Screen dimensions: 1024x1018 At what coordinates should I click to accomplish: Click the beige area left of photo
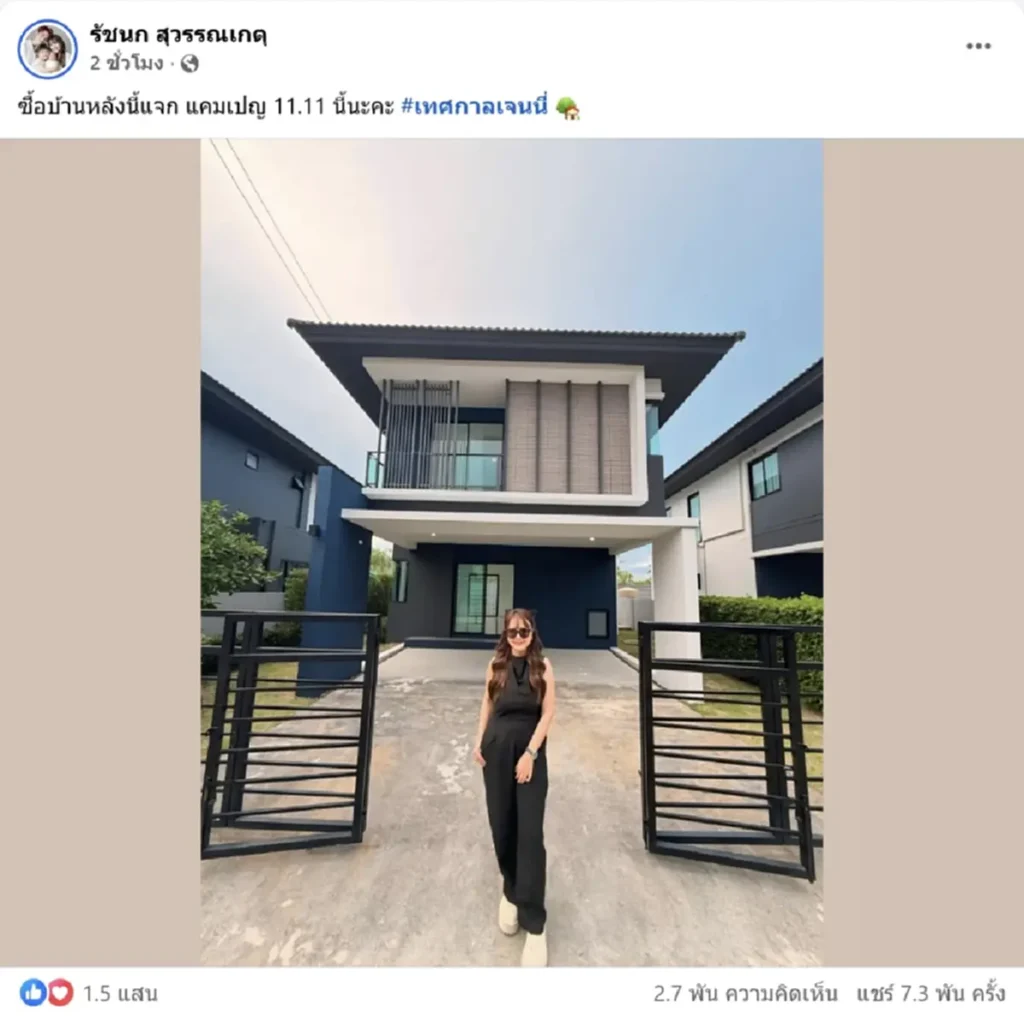point(100,552)
